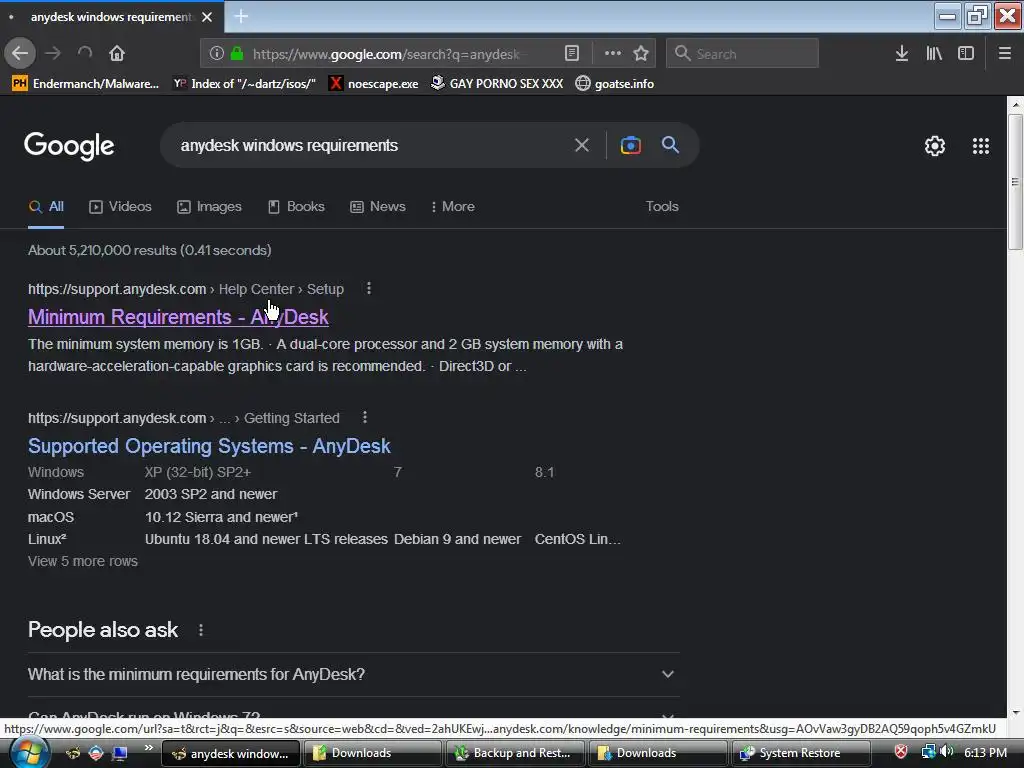Show hidden quick launch items chevron
This screenshot has width=1024, height=768.
149,748
